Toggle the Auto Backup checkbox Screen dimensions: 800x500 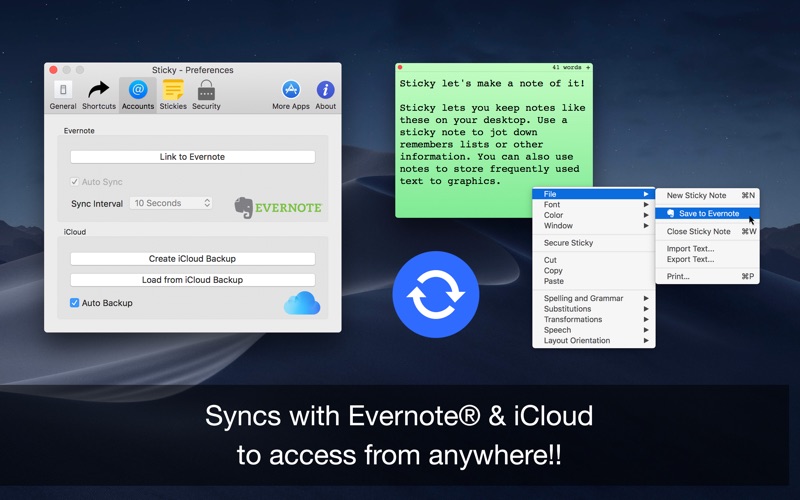(x=74, y=303)
